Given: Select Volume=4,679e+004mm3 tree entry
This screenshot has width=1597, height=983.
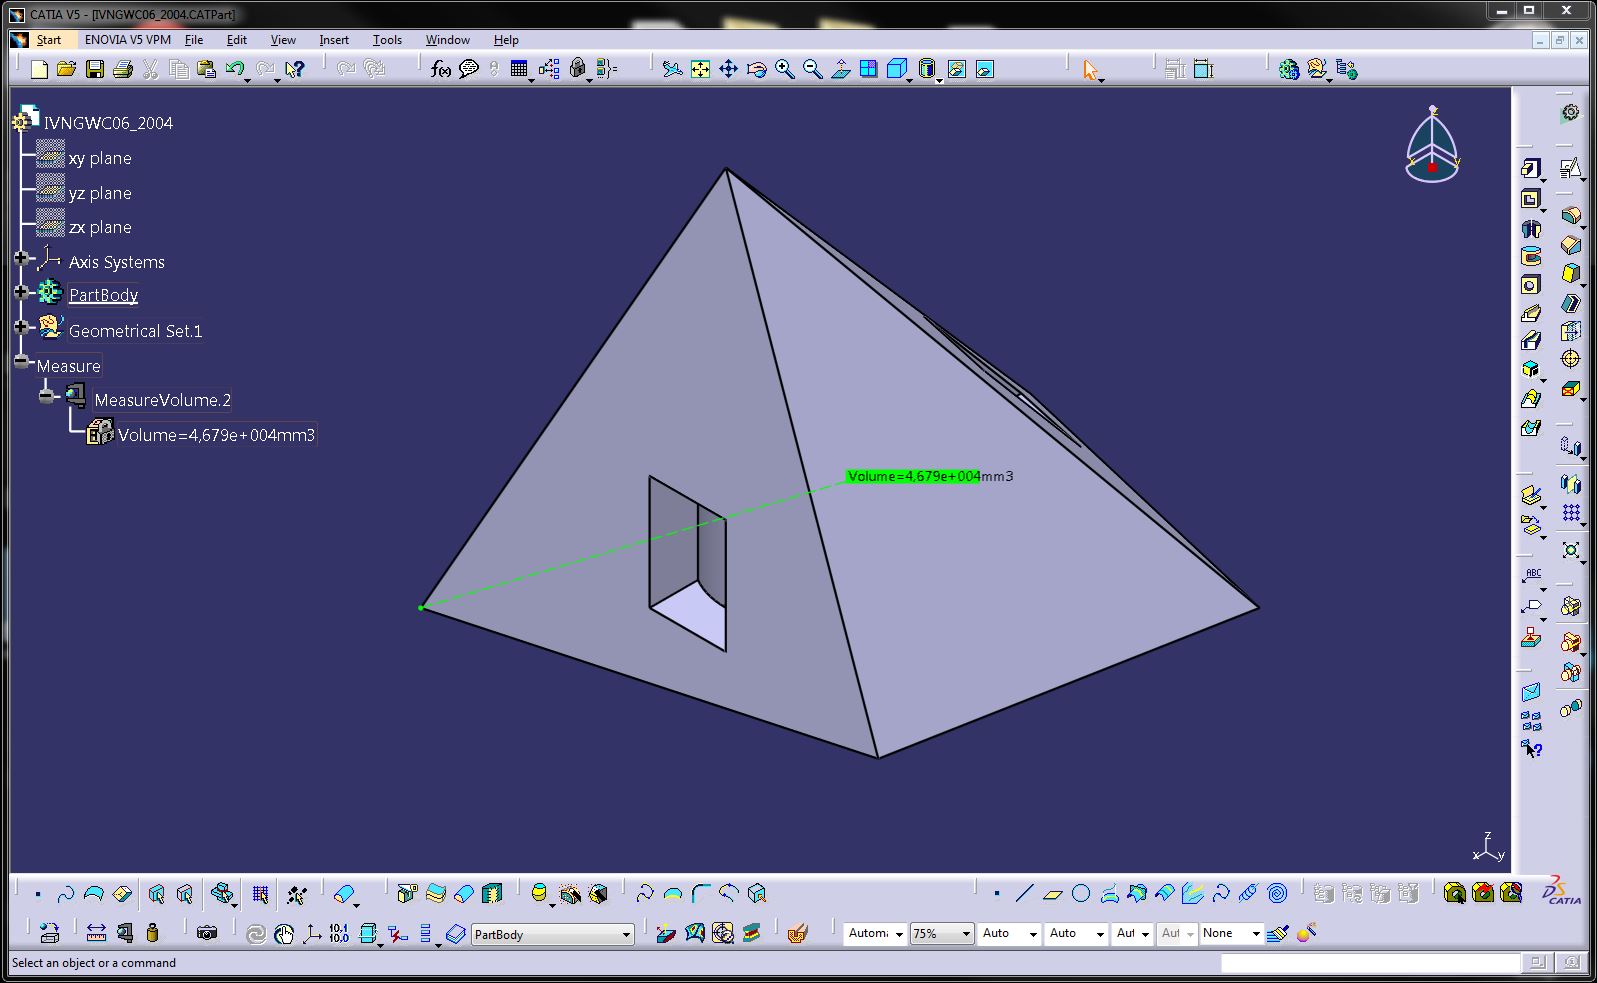Looking at the screenshot, I should [x=216, y=435].
